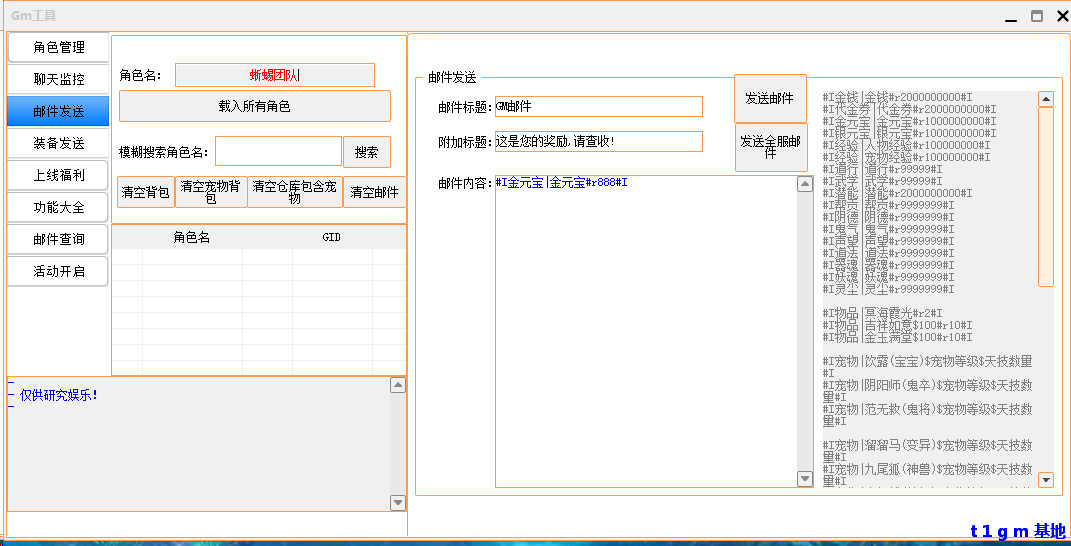Click 清空宠物背包 button

pos(211,192)
